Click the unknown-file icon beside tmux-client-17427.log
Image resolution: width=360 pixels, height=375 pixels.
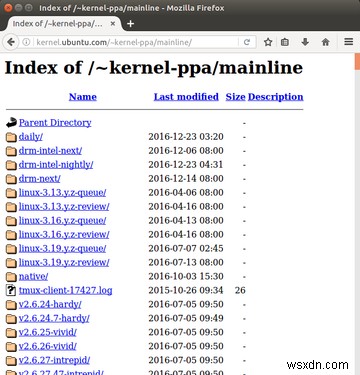point(11,291)
